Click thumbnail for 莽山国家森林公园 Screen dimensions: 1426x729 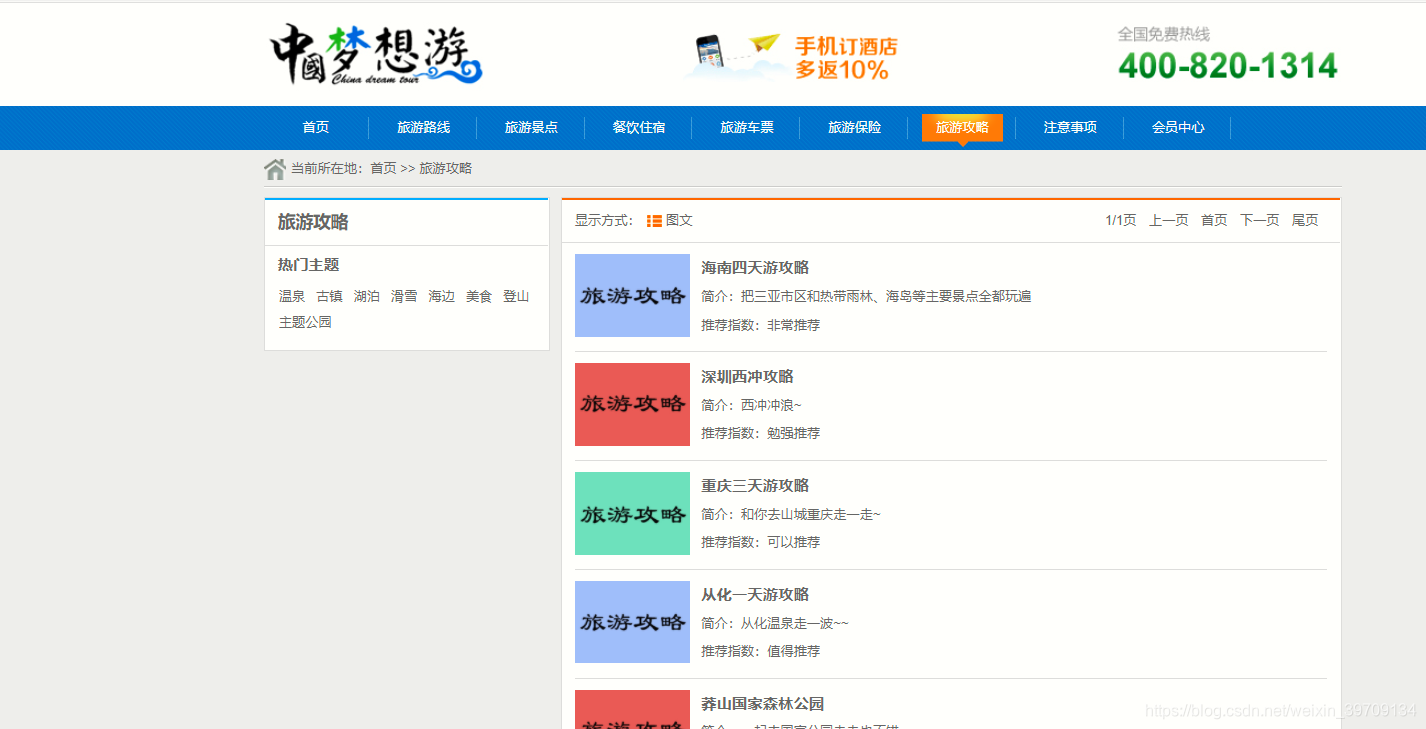[x=632, y=709]
